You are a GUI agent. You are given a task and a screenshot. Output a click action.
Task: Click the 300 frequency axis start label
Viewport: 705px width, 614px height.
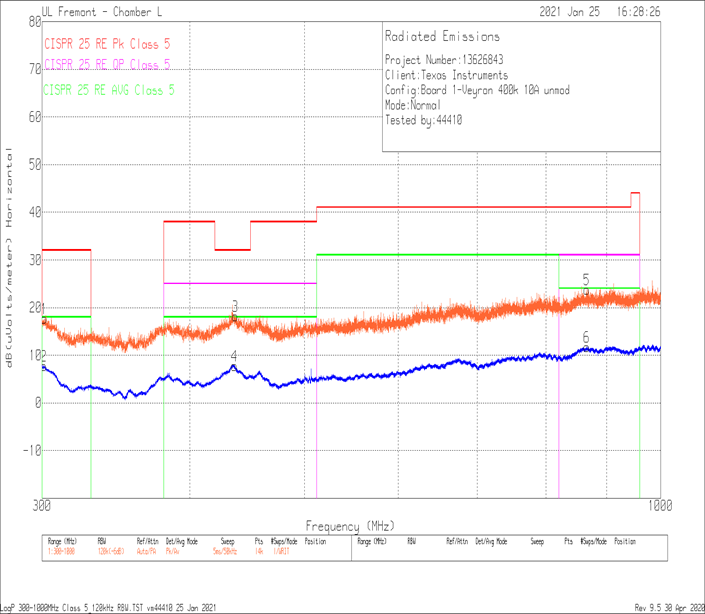pos(42,507)
